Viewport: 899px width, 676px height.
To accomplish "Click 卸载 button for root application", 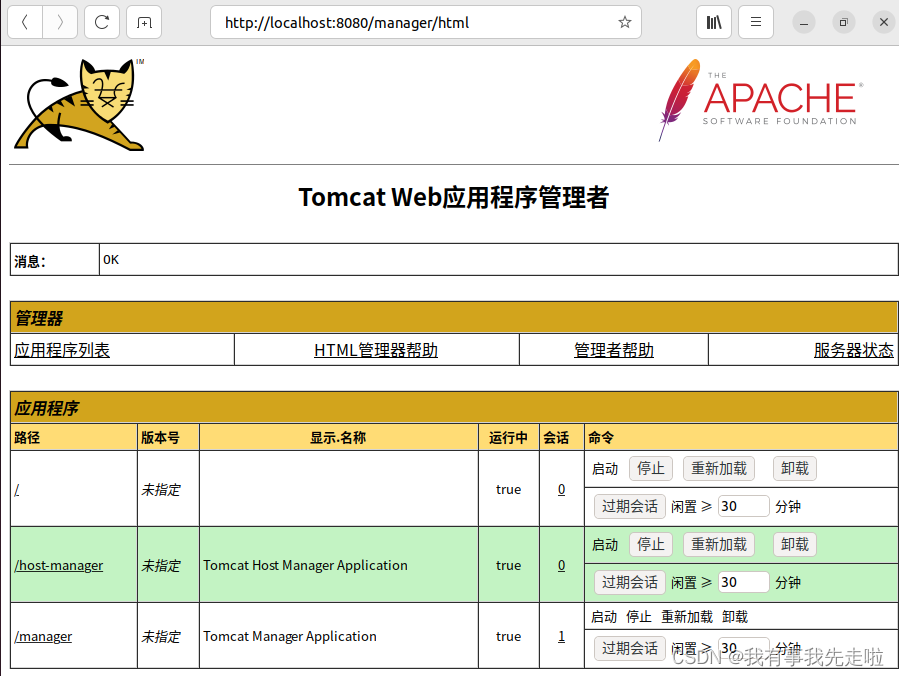I will pos(795,468).
